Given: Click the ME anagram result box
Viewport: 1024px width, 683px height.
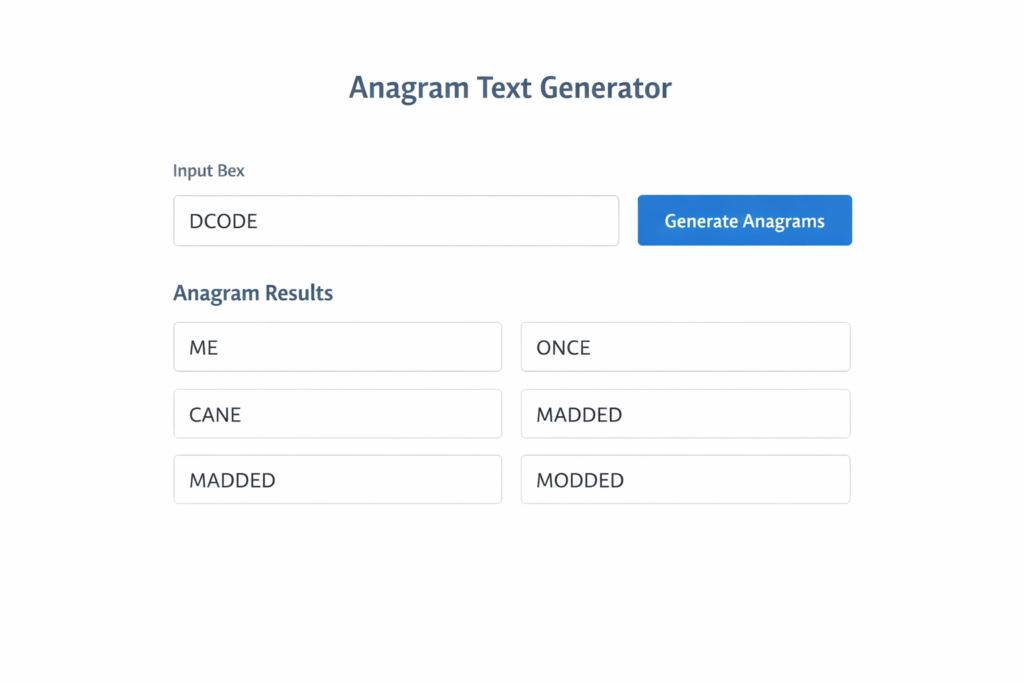Looking at the screenshot, I should coord(337,347).
